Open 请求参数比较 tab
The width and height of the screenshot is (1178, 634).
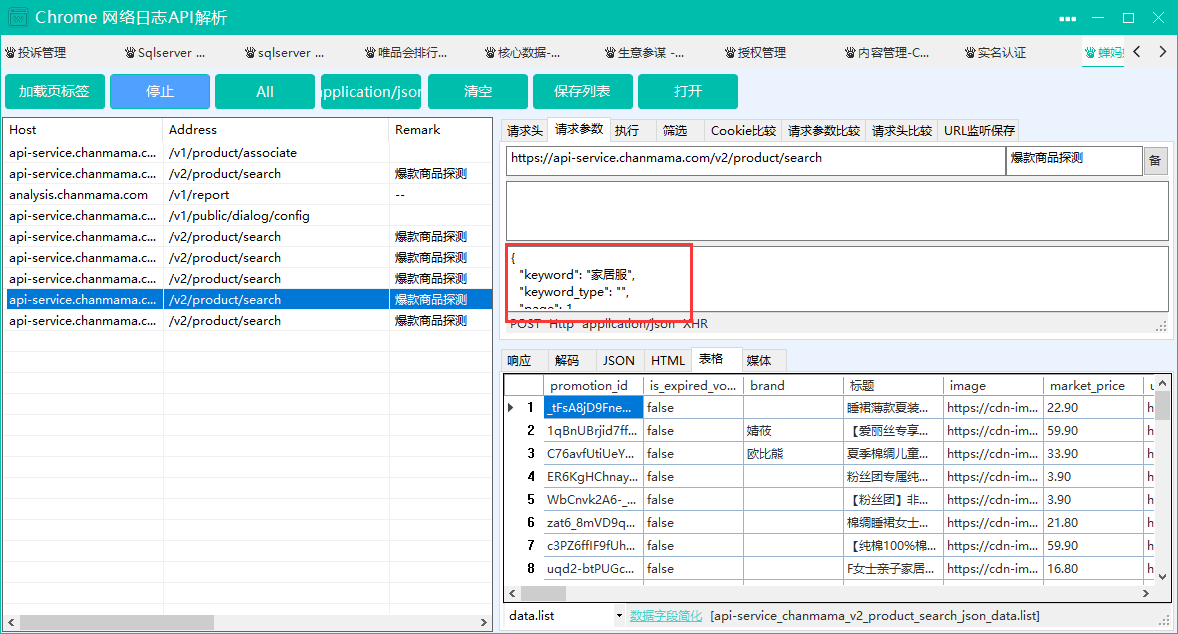coord(823,131)
